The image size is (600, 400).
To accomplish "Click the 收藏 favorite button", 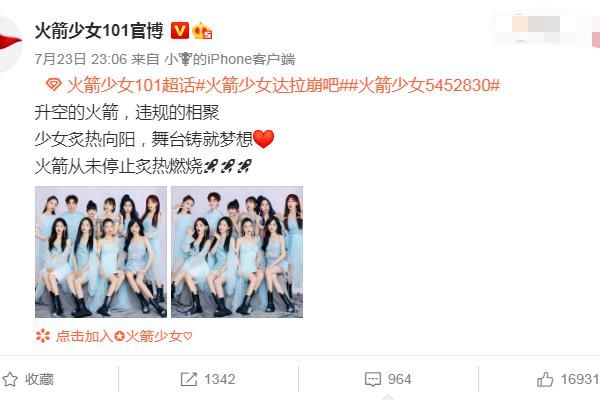I will point(39,379).
